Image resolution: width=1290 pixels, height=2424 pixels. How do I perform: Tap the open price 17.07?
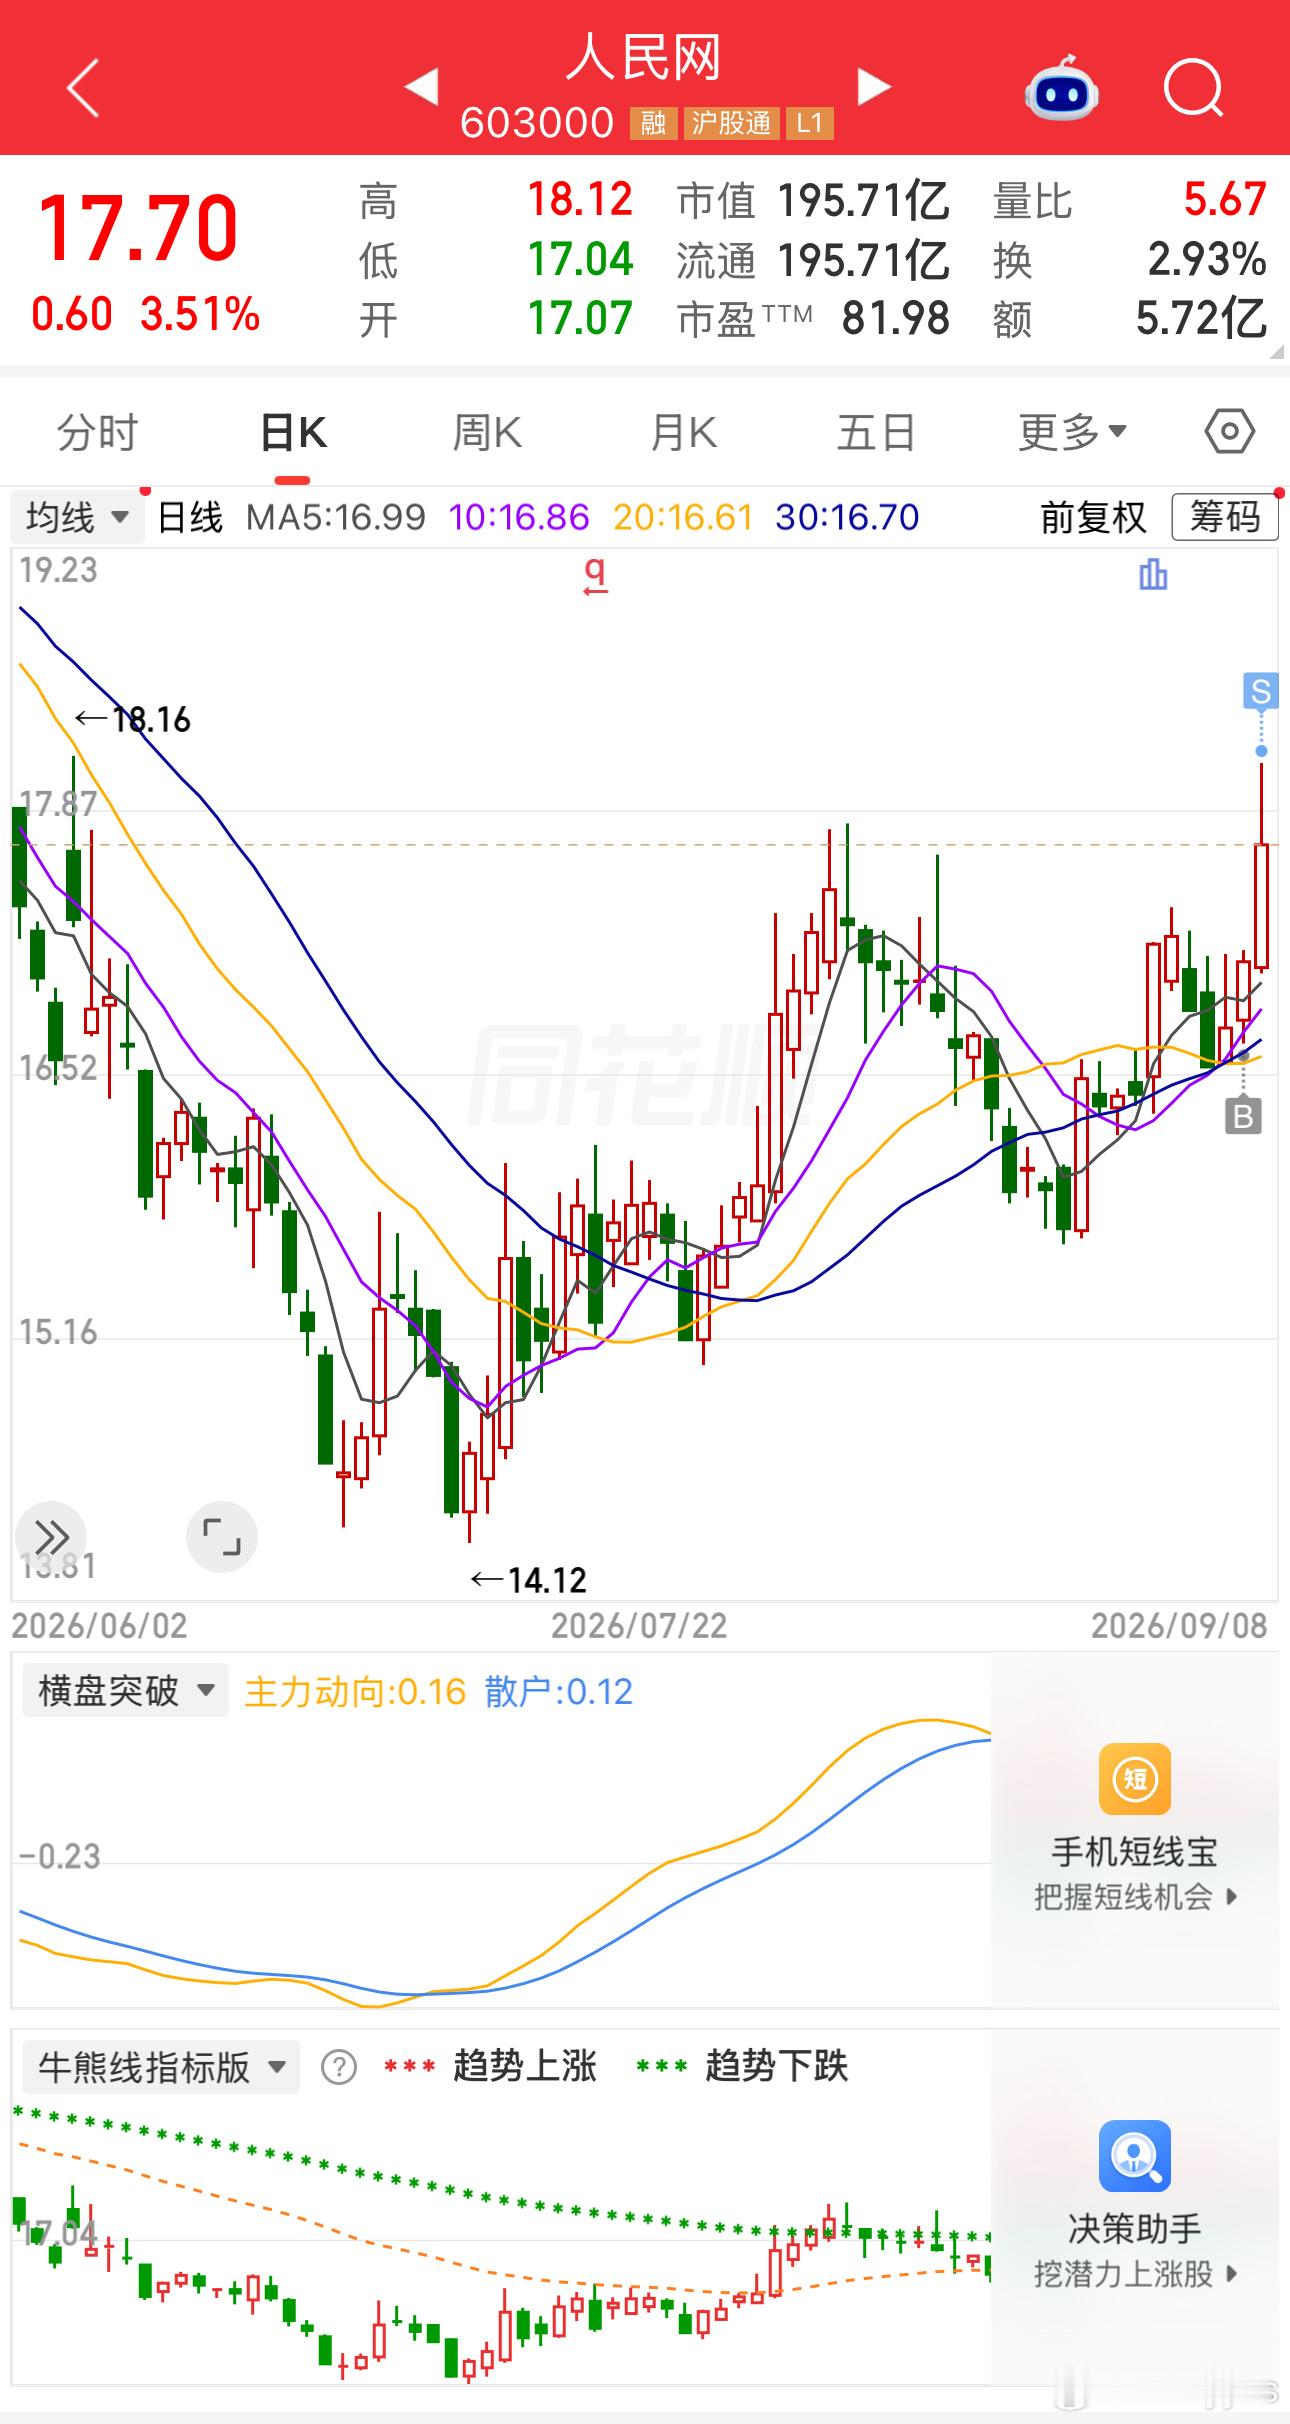pyautogui.click(x=580, y=319)
